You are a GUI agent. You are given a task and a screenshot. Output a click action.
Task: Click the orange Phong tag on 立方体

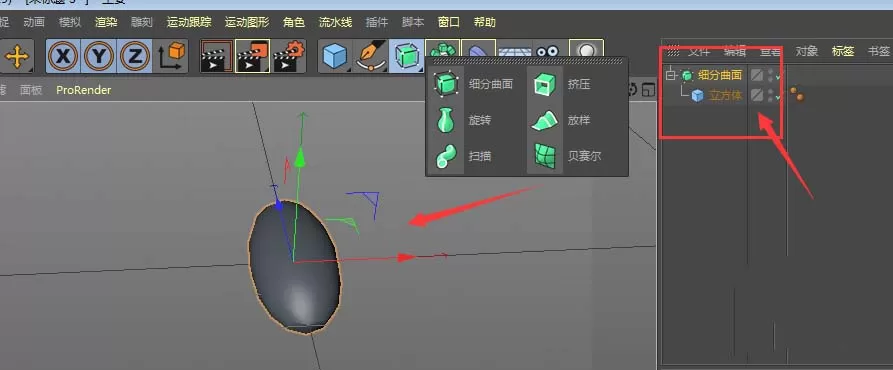coord(797,94)
